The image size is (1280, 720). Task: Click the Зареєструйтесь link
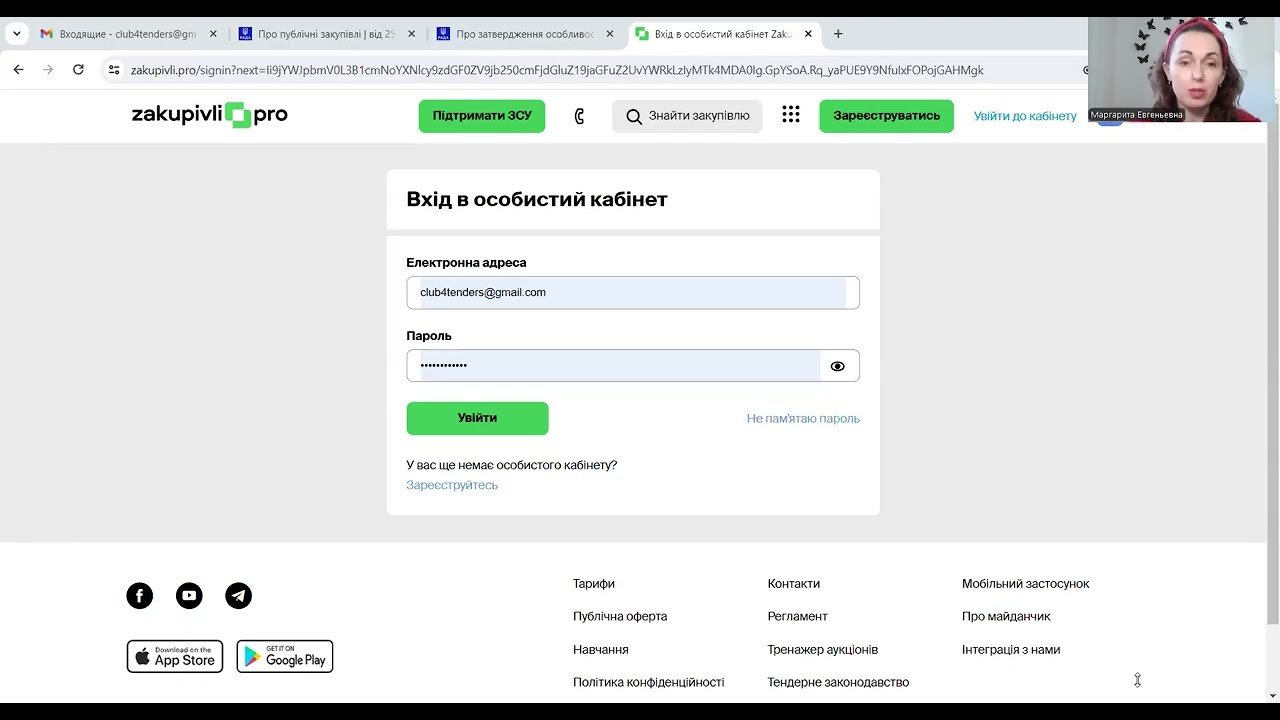[x=452, y=485]
